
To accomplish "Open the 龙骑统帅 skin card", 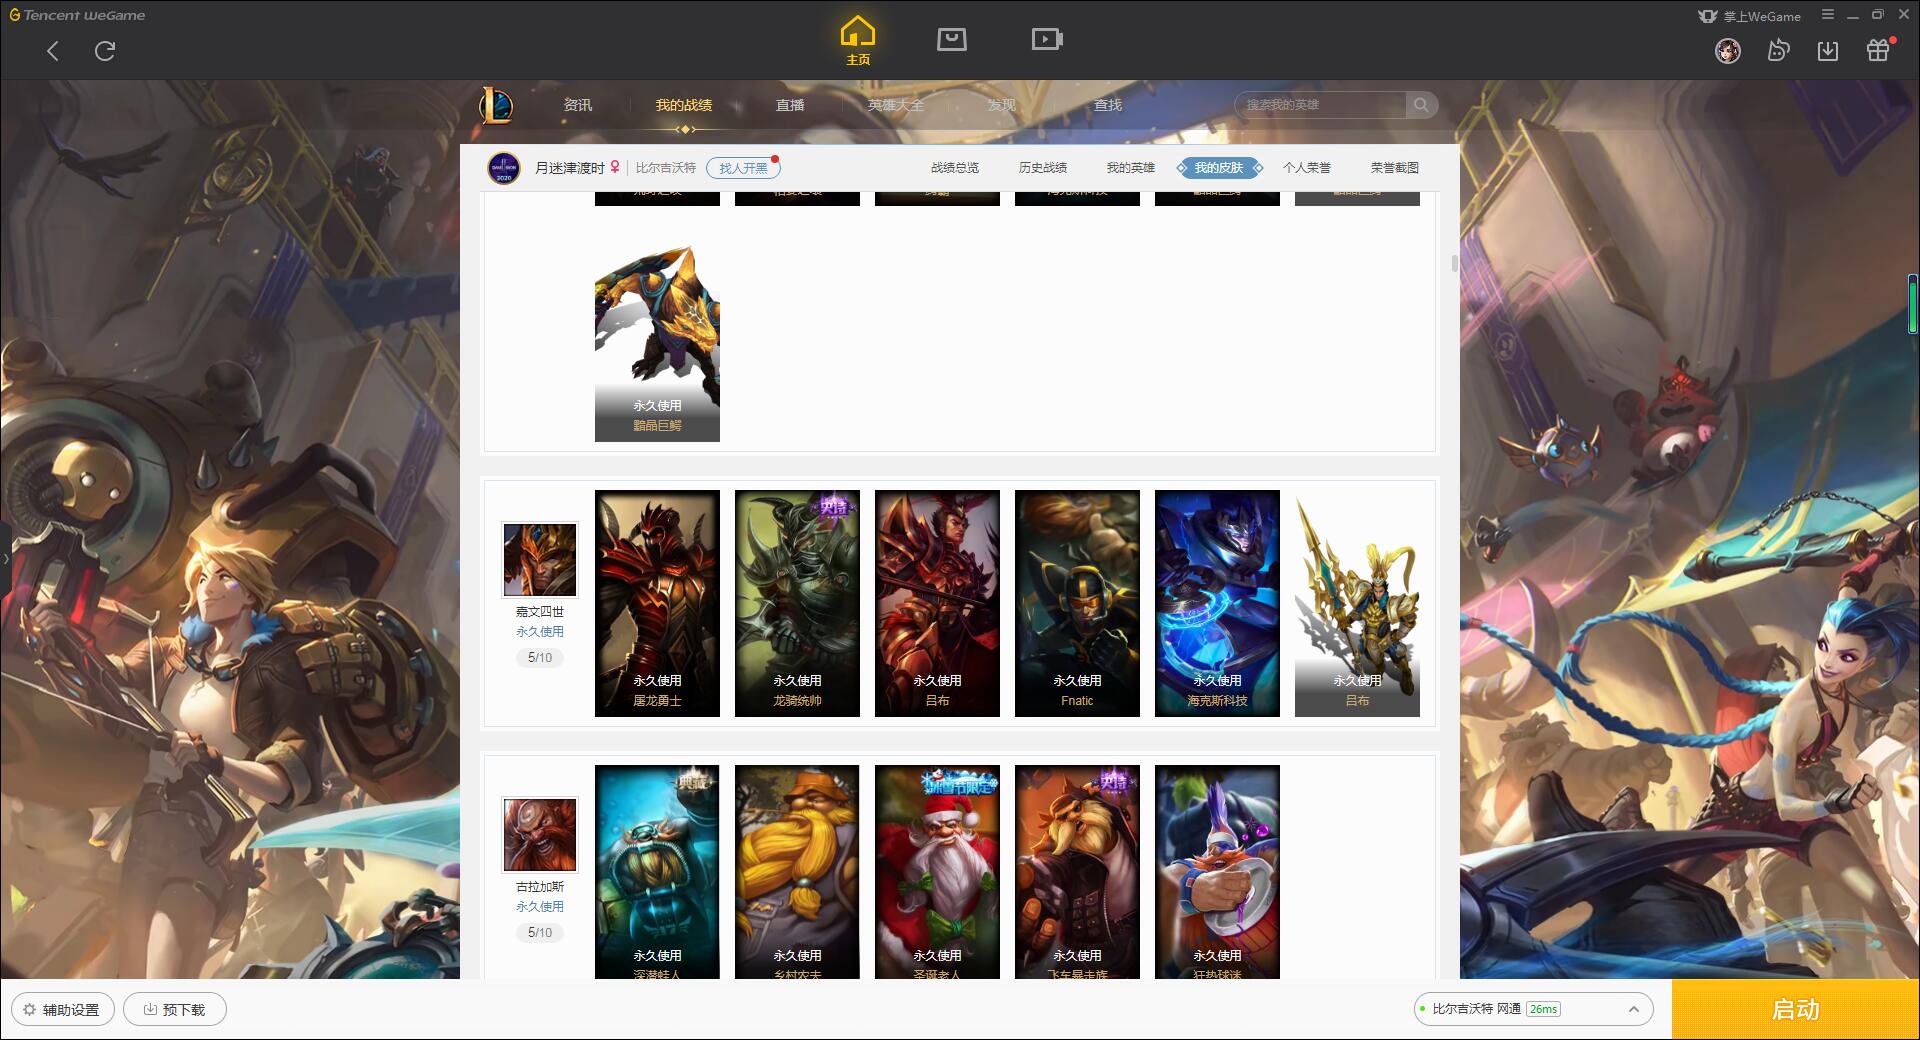I will [x=797, y=603].
